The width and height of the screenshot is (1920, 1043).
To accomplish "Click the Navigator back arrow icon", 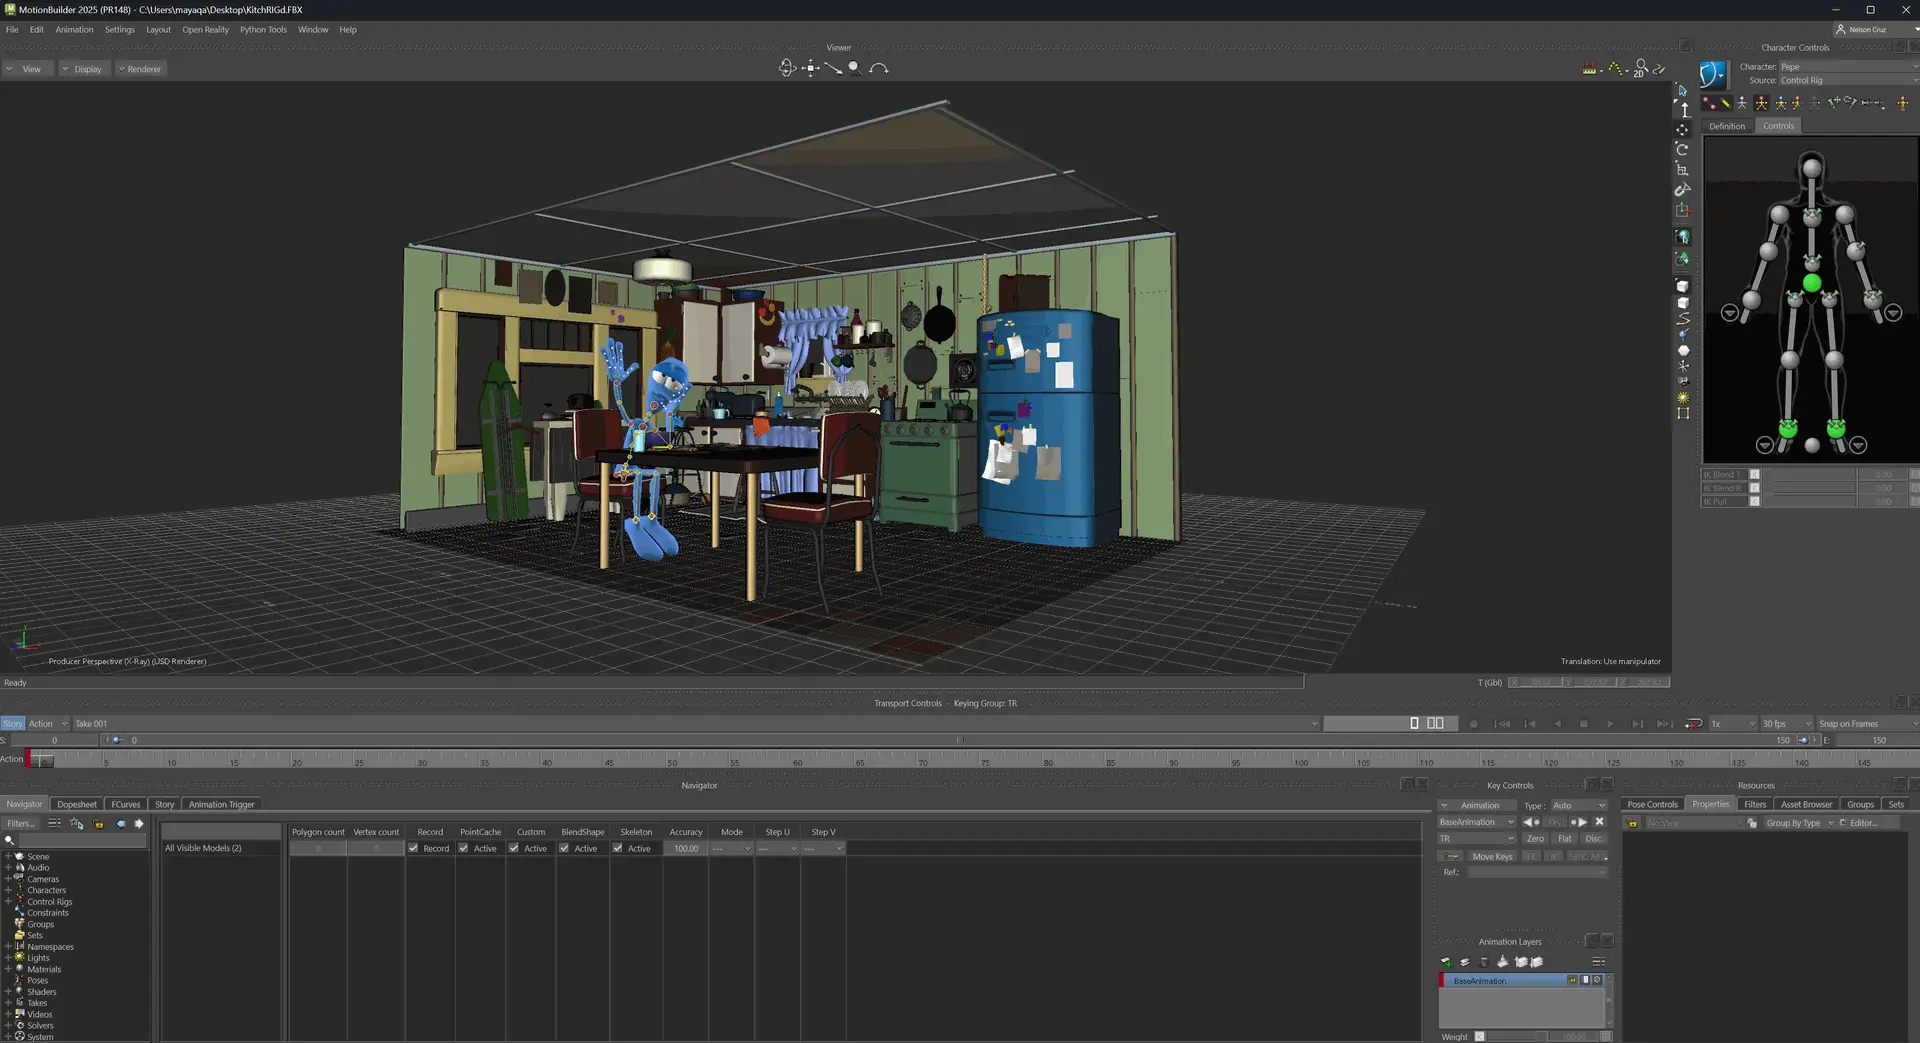I will [x=121, y=824].
